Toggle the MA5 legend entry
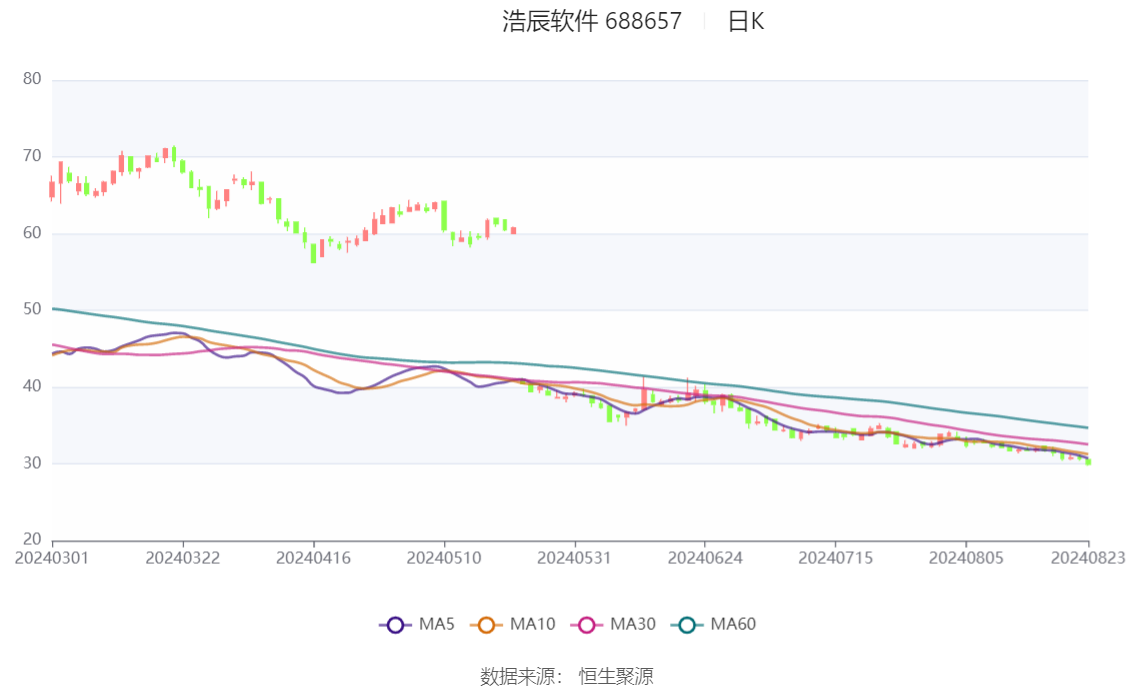Image resolution: width=1134 pixels, height=689 pixels. coord(417,625)
